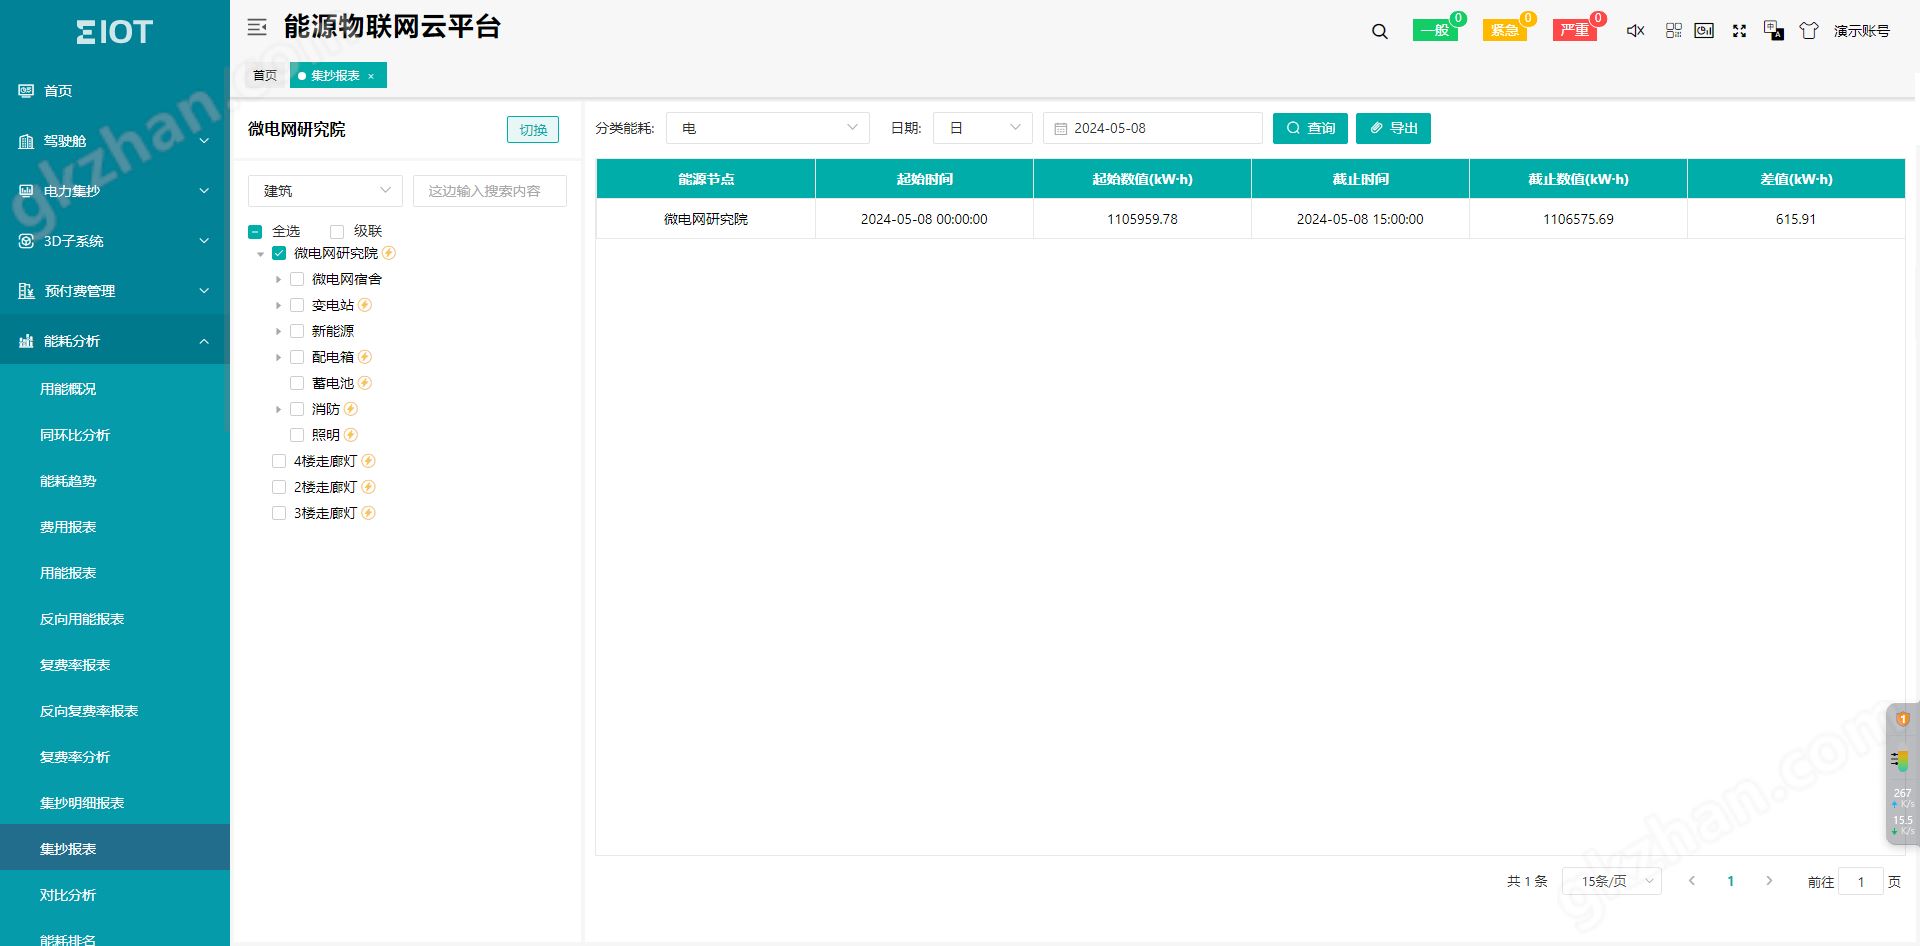Open the 分类能耗 dropdown showing 电
This screenshot has width=1920, height=946.
pos(768,128)
